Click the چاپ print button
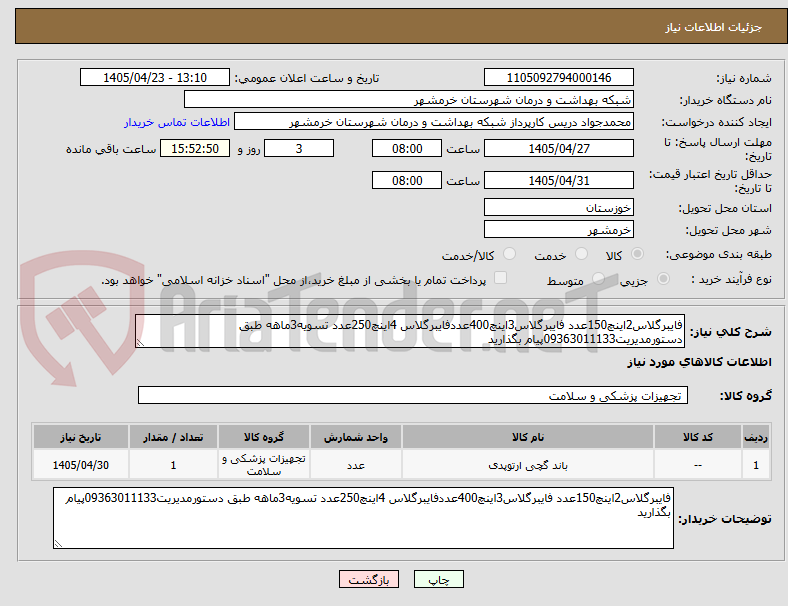Viewport: 788px width, 606px height. [439, 580]
